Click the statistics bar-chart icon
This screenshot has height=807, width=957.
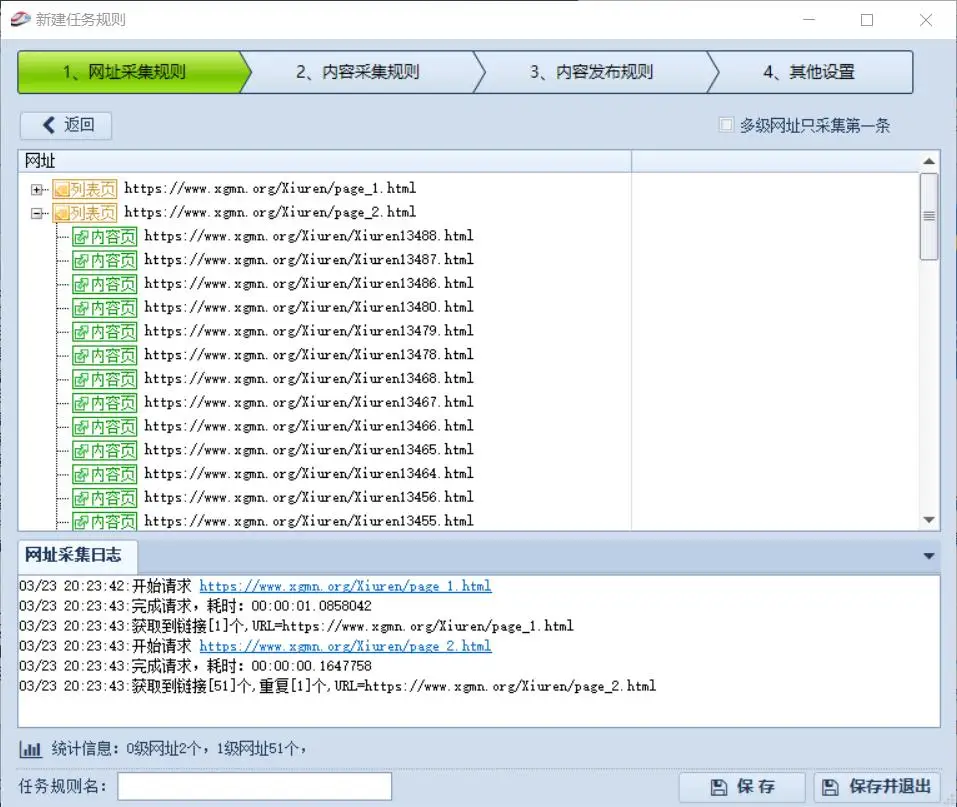[x=31, y=749]
